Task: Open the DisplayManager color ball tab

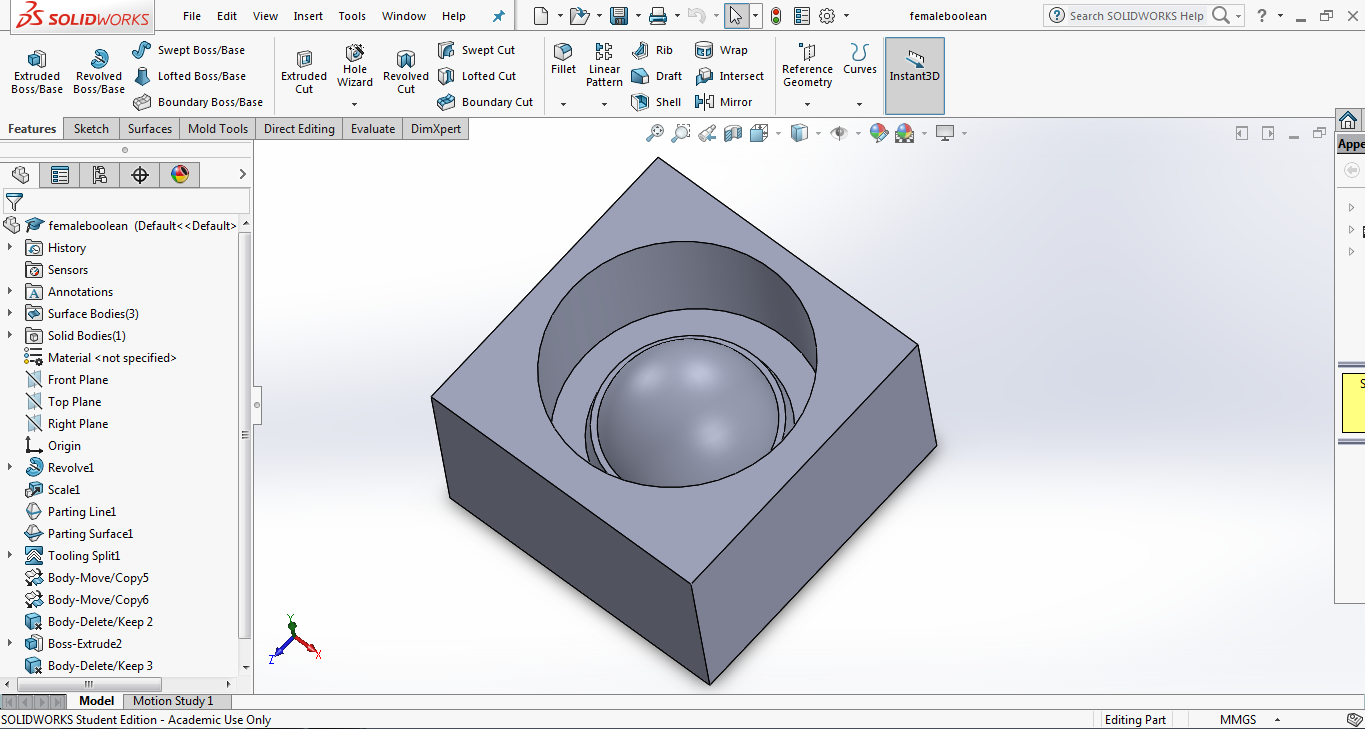Action: (x=180, y=175)
